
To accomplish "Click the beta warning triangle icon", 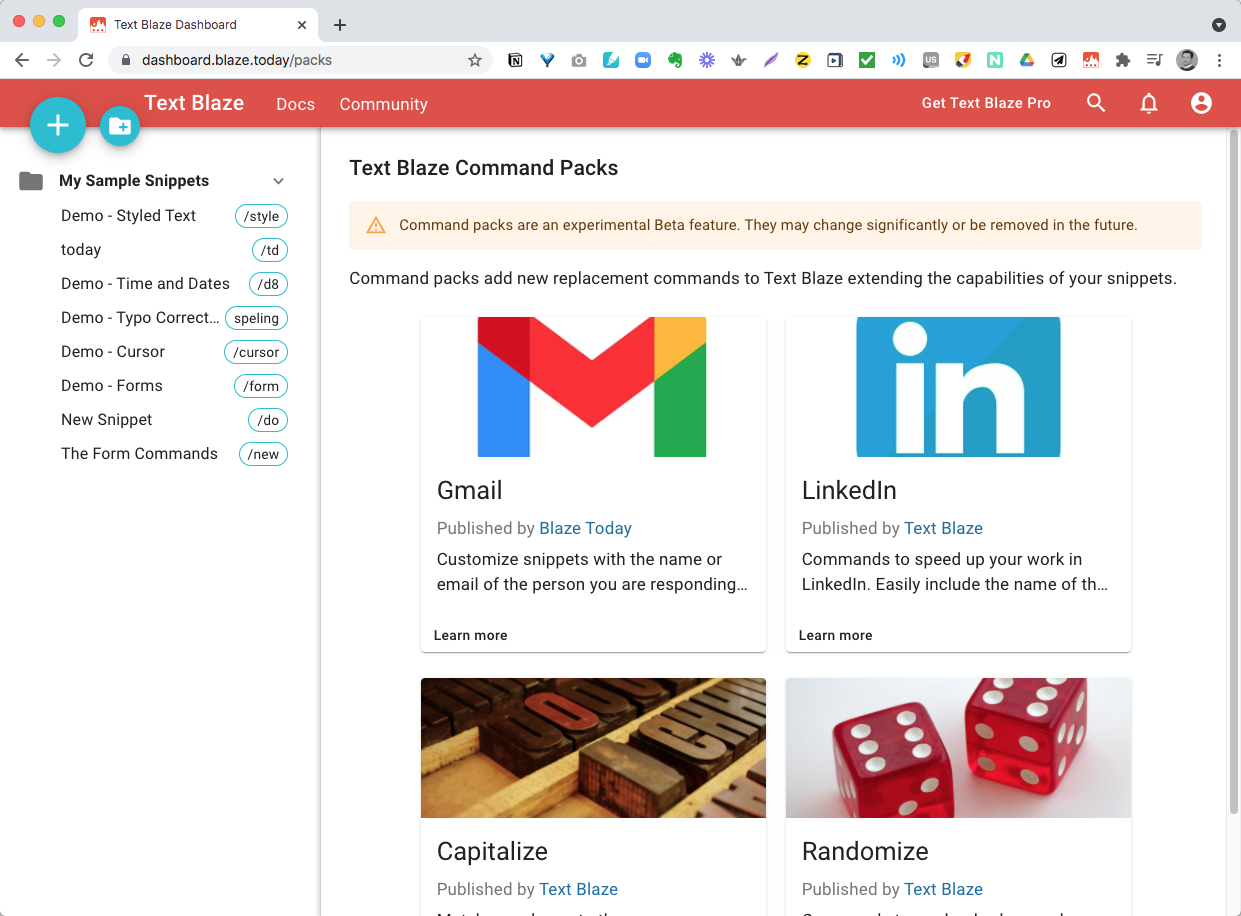I will coord(376,225).
